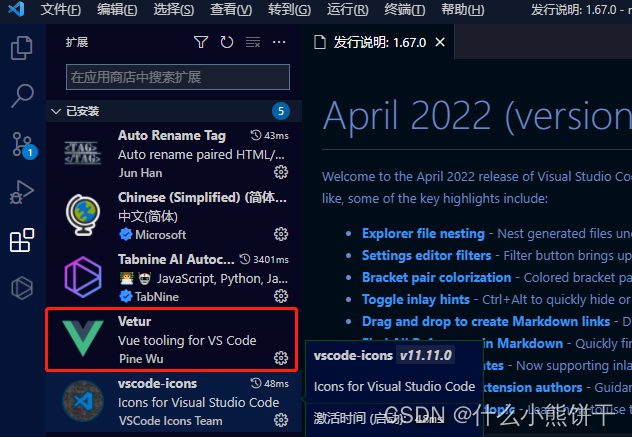This screenshot has width=632, height=437.
Task: Open the 运行(R) menu
Action: [x=347, y=9]
